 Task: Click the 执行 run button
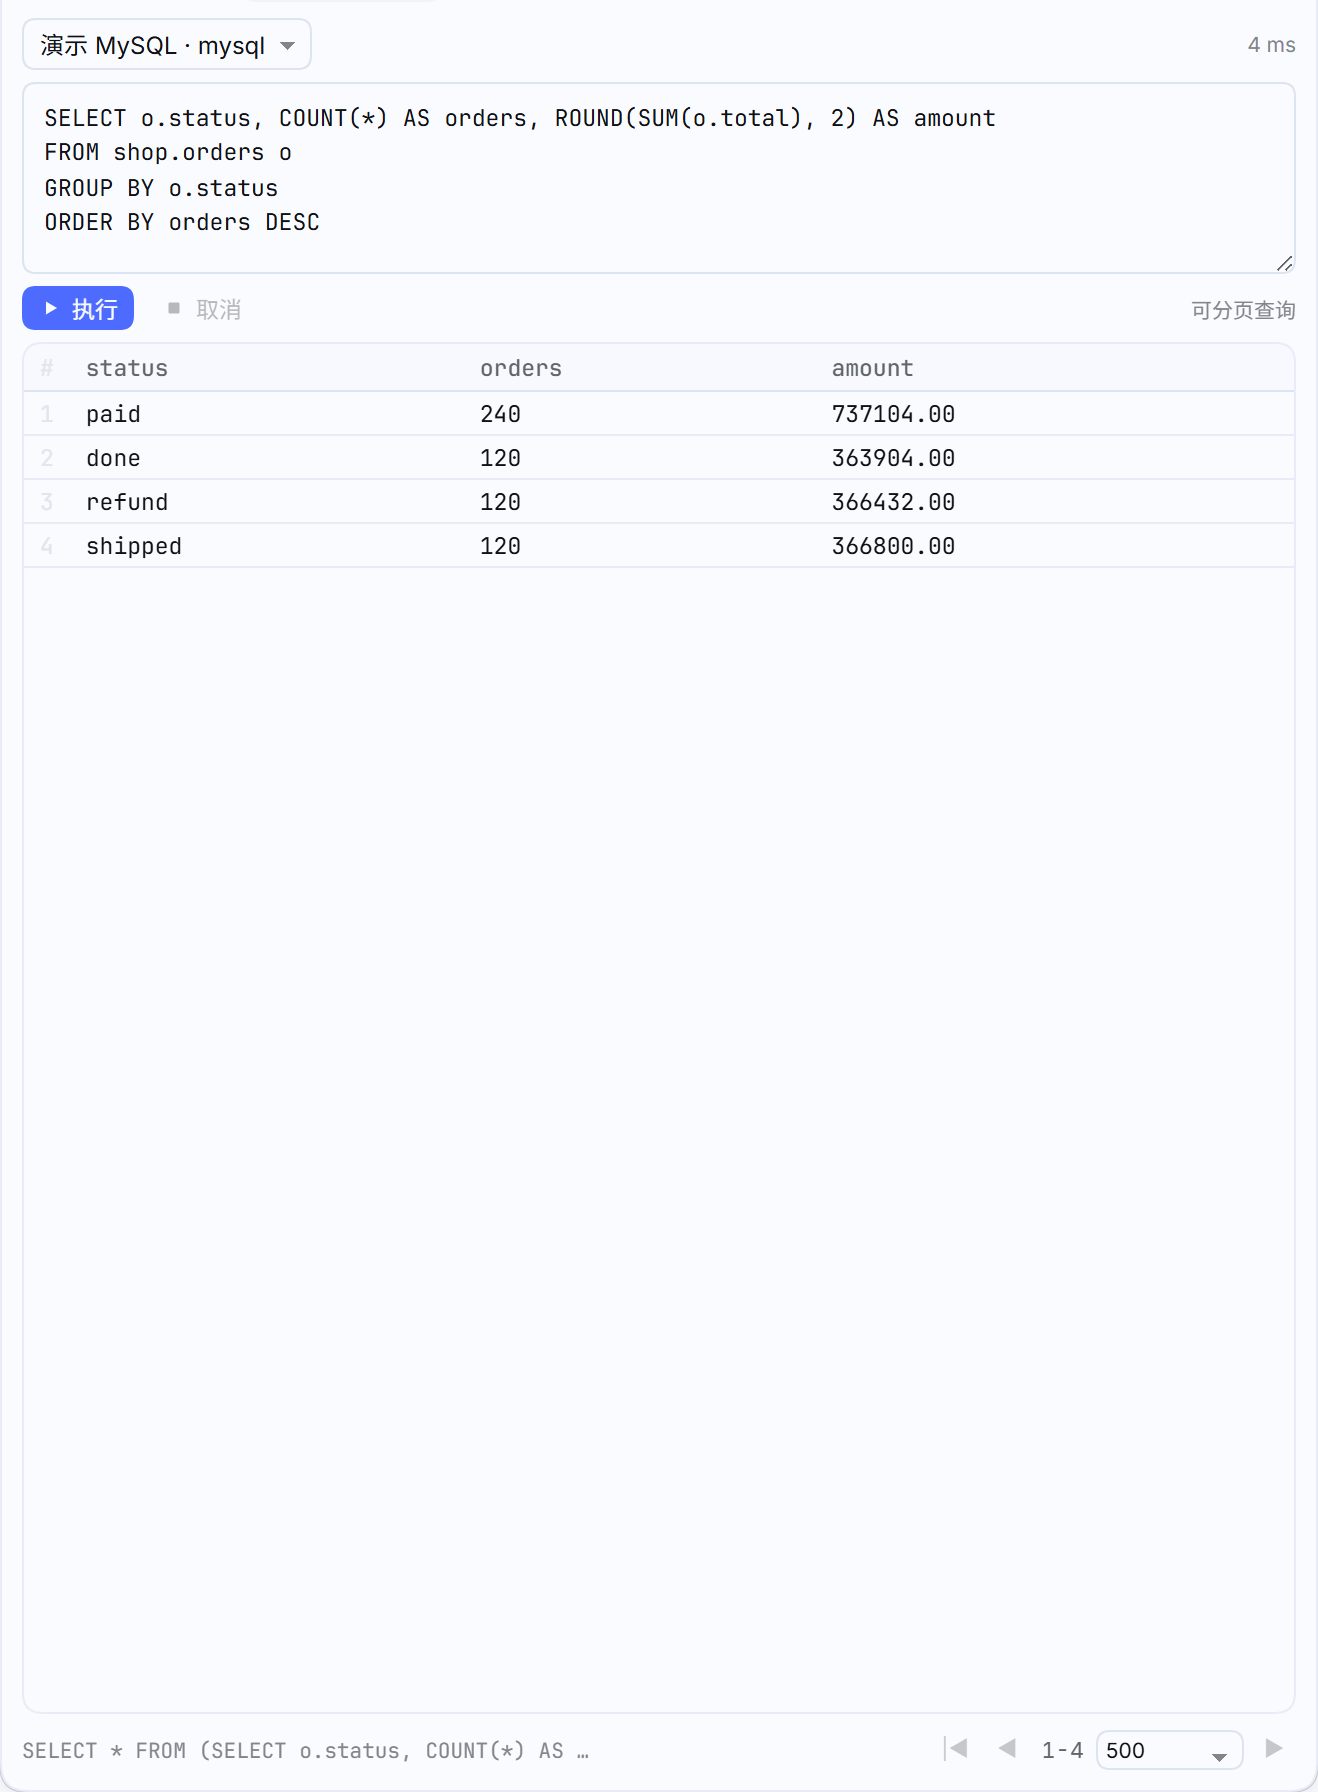point(78,309)
